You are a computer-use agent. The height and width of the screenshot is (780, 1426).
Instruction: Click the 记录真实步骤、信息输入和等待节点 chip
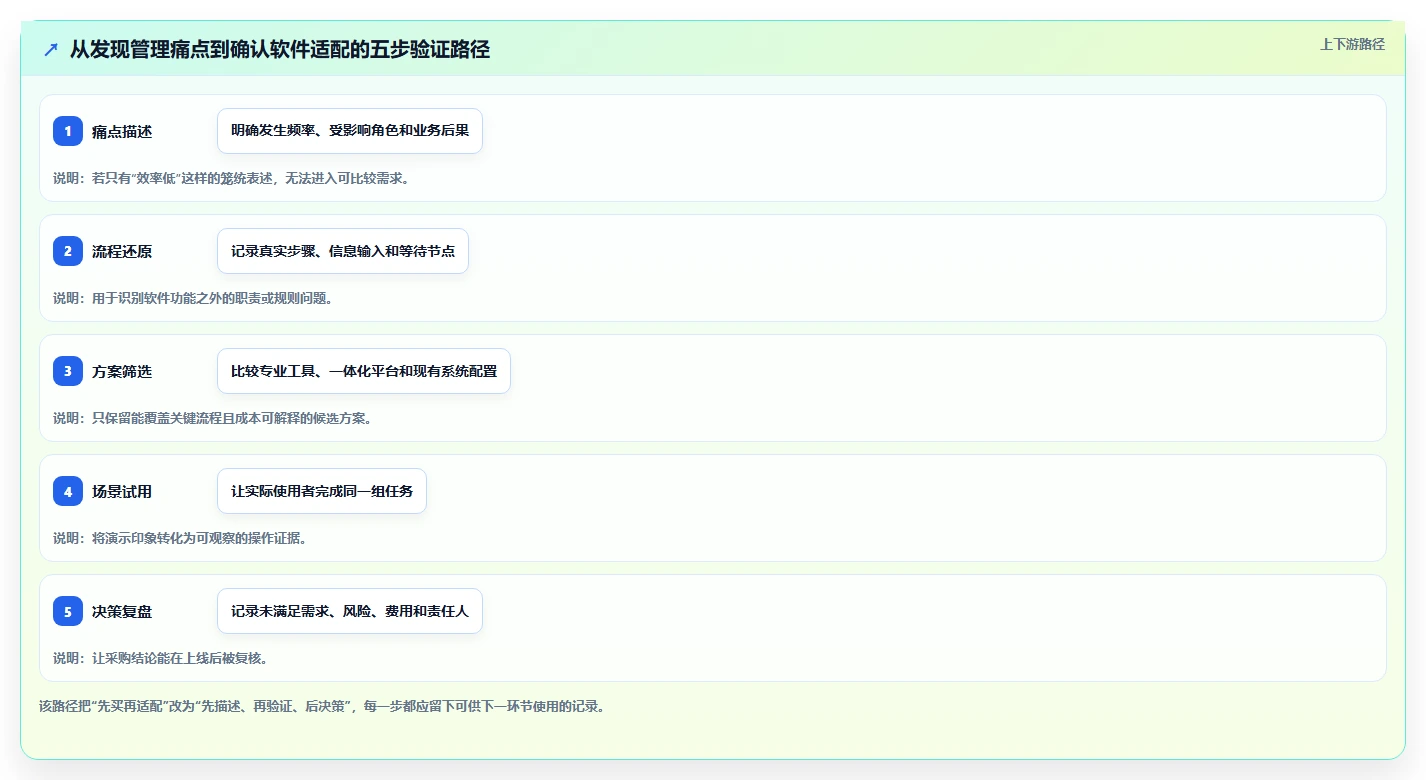(343, 251)
